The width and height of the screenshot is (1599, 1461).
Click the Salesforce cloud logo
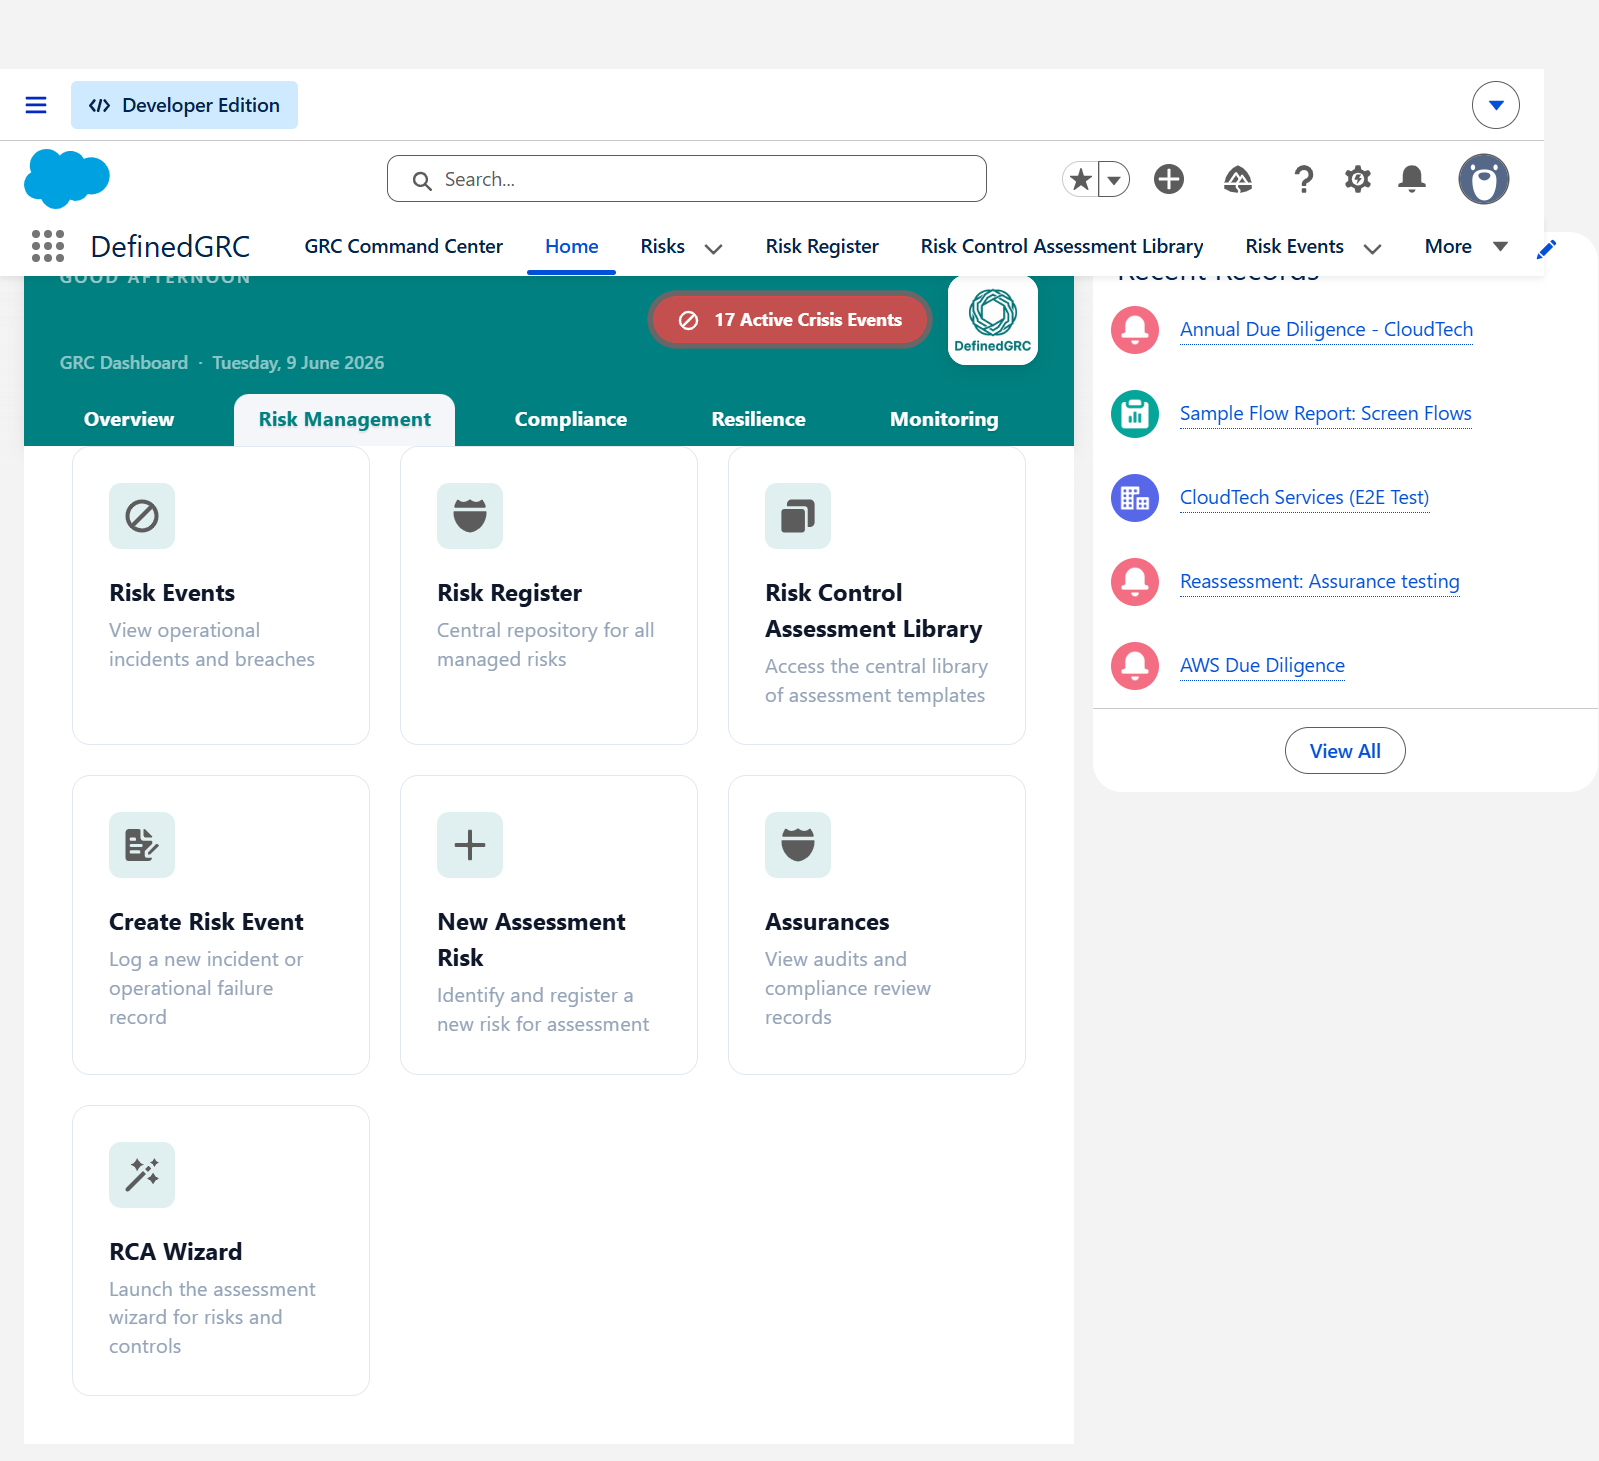(67, 179)
